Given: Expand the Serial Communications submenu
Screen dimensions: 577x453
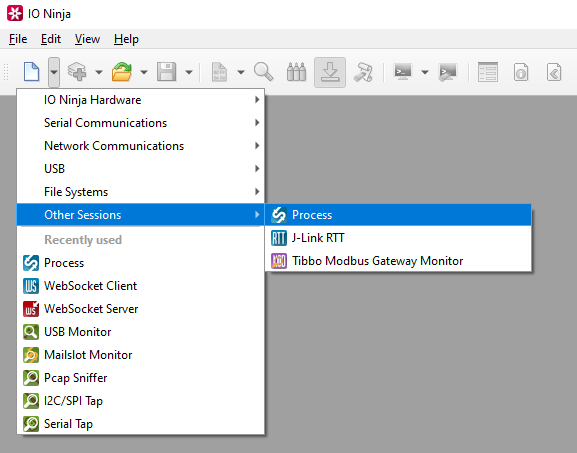Looking at the screenshot, I should [x=141, y=123].
